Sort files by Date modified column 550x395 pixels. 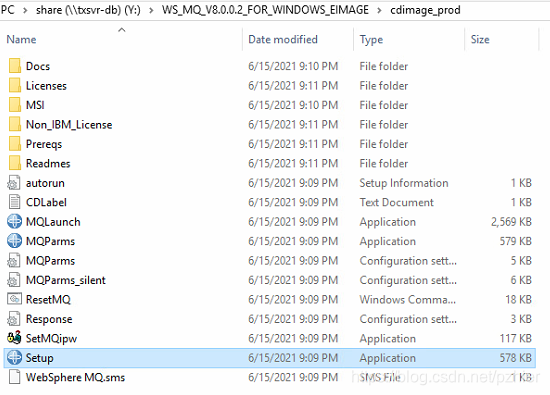[283, 39]
